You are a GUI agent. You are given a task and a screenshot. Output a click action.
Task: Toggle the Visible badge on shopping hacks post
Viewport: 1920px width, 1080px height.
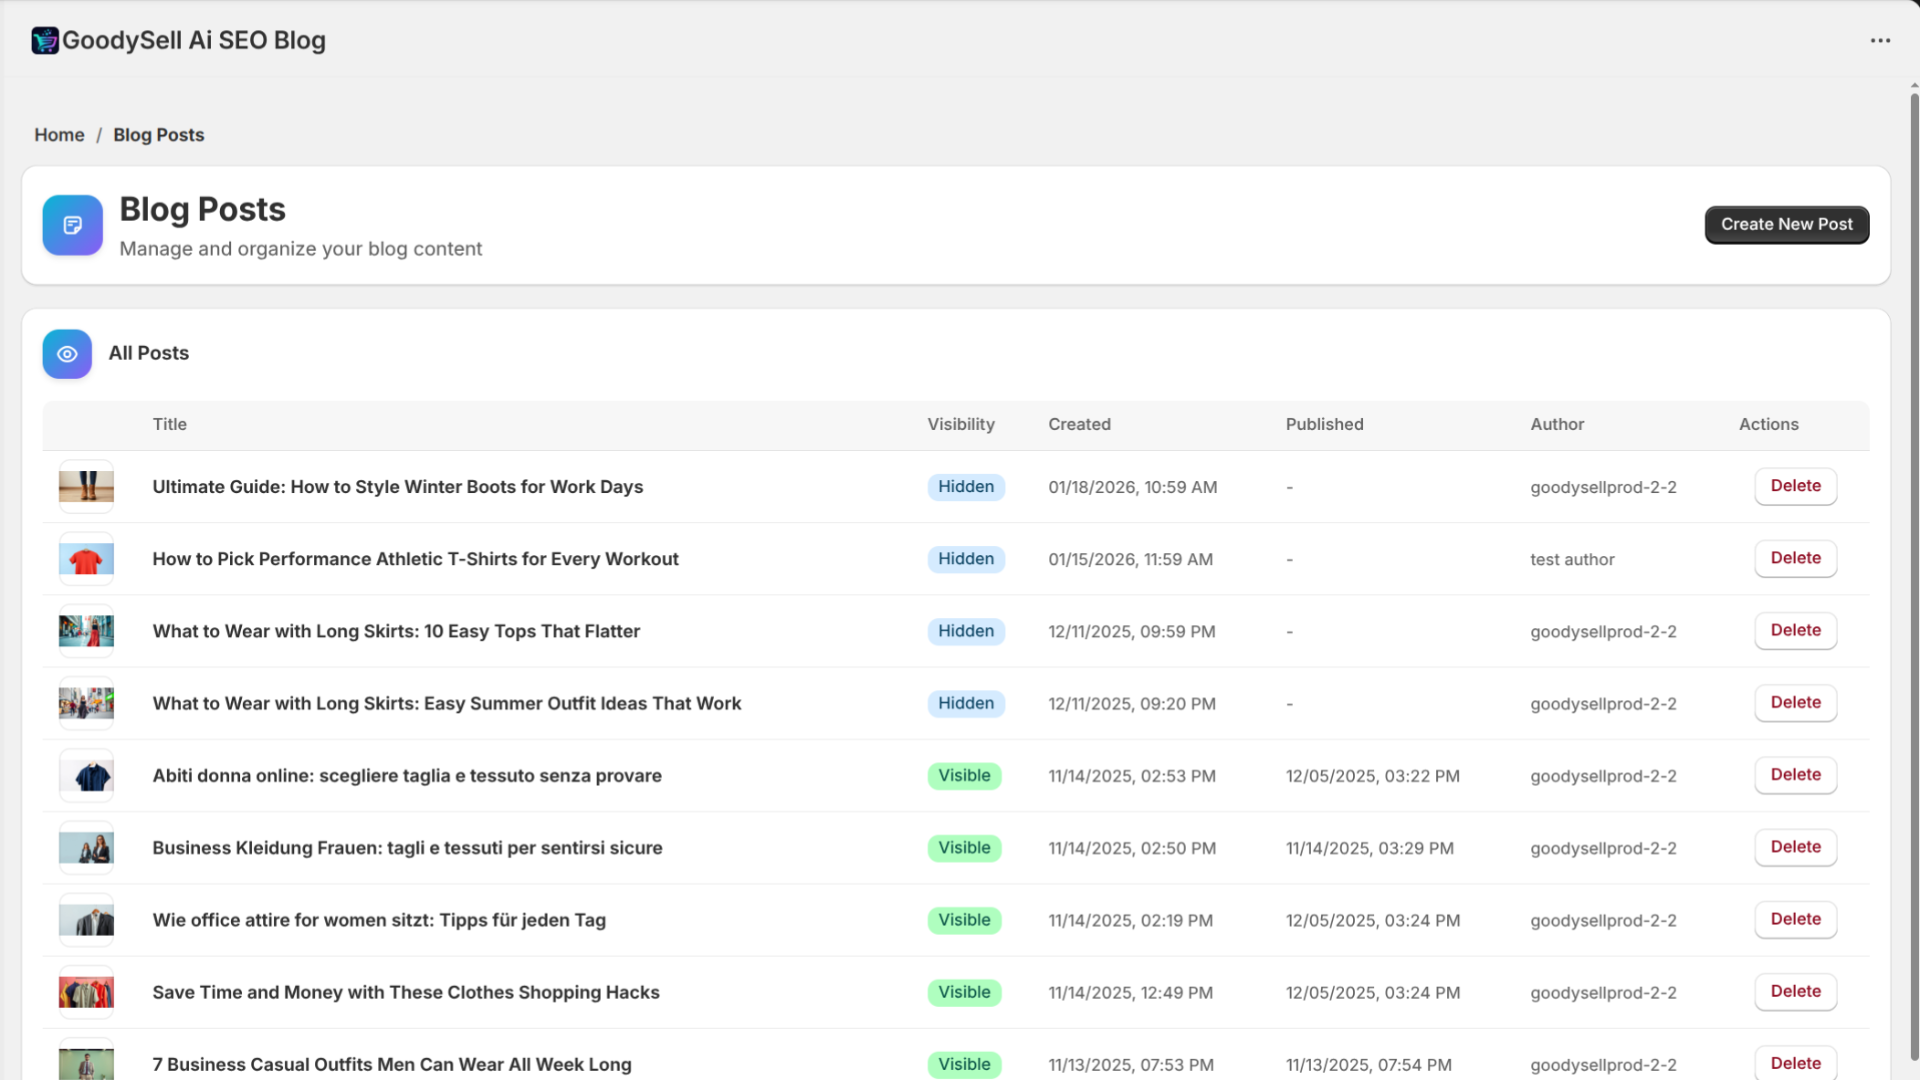[x=963, y=992]
